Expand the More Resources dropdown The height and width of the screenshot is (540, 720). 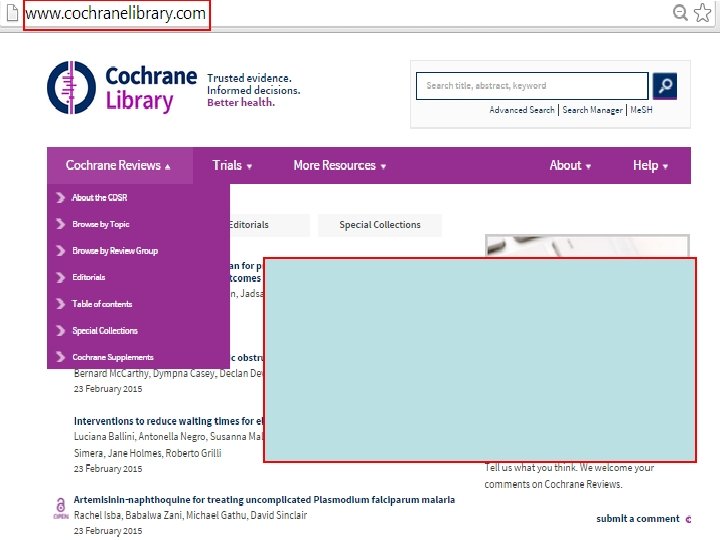[339, 165]
